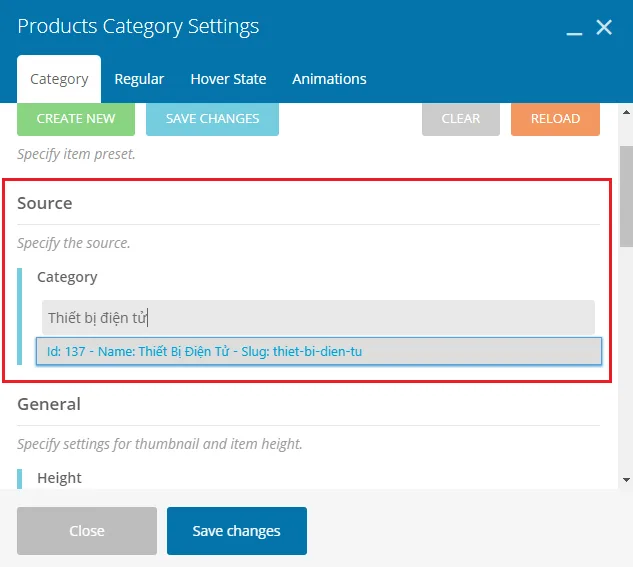
Task: Focus the Category text input field
Action: point(318,318)
